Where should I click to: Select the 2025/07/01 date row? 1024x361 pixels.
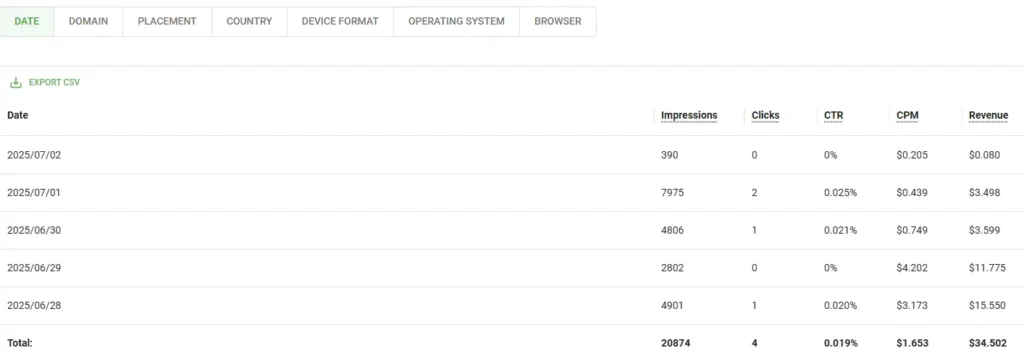(x=512, y=193)
